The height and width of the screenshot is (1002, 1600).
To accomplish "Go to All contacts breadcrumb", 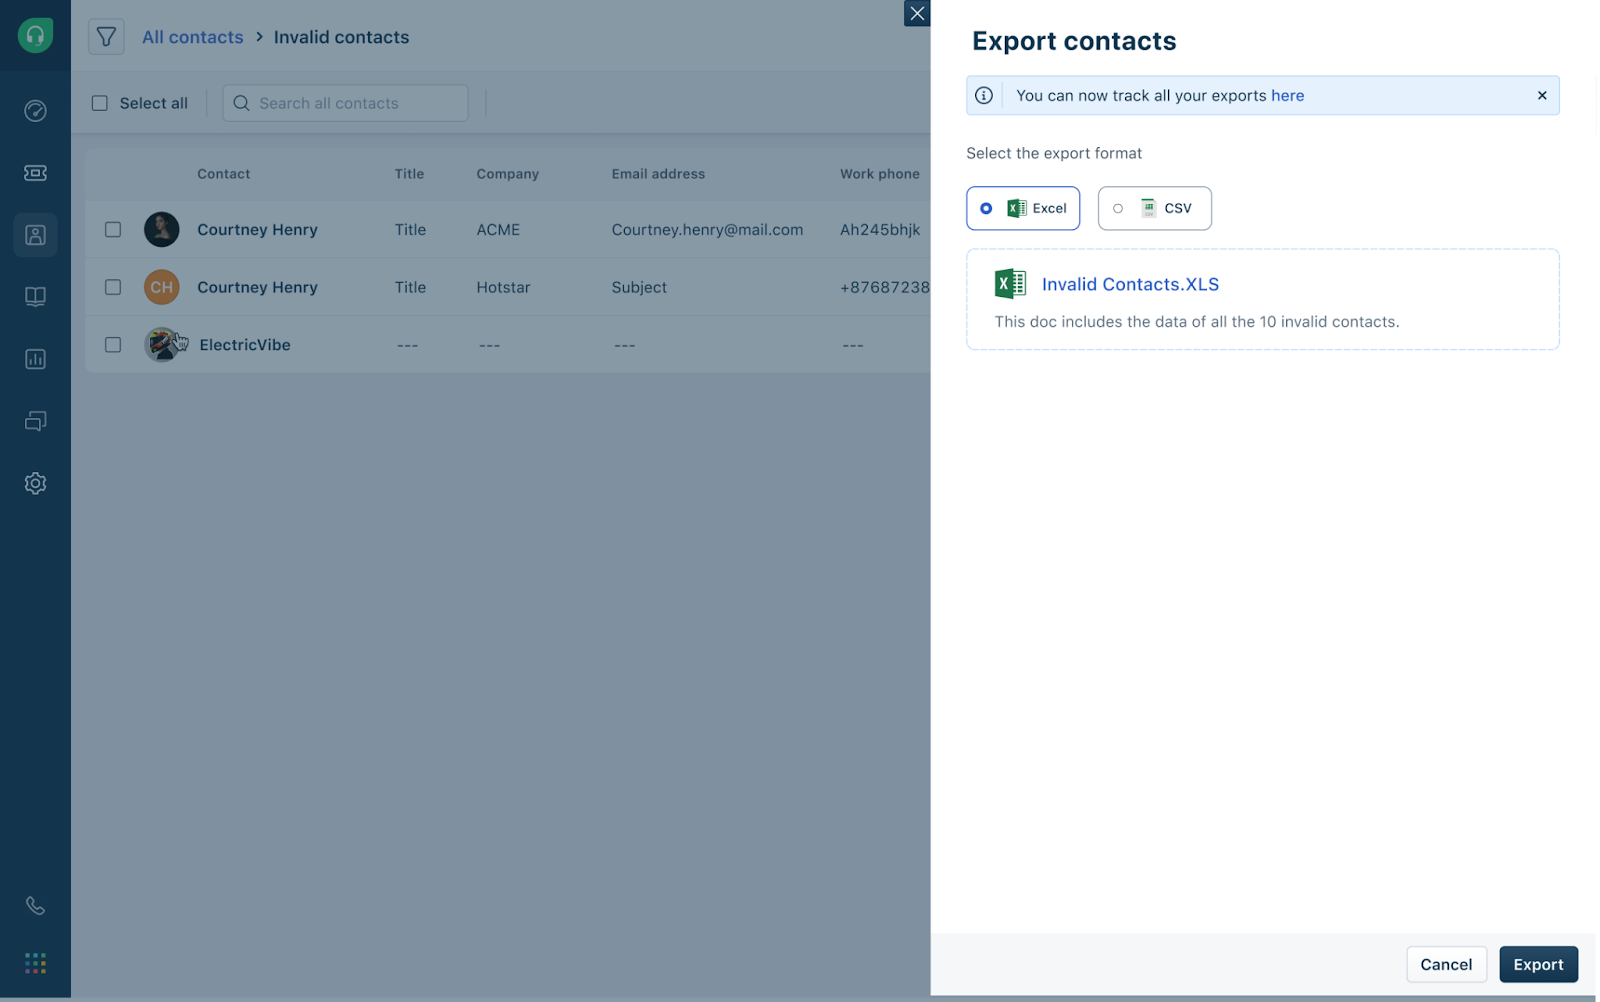I will click(x=193, y=37).
